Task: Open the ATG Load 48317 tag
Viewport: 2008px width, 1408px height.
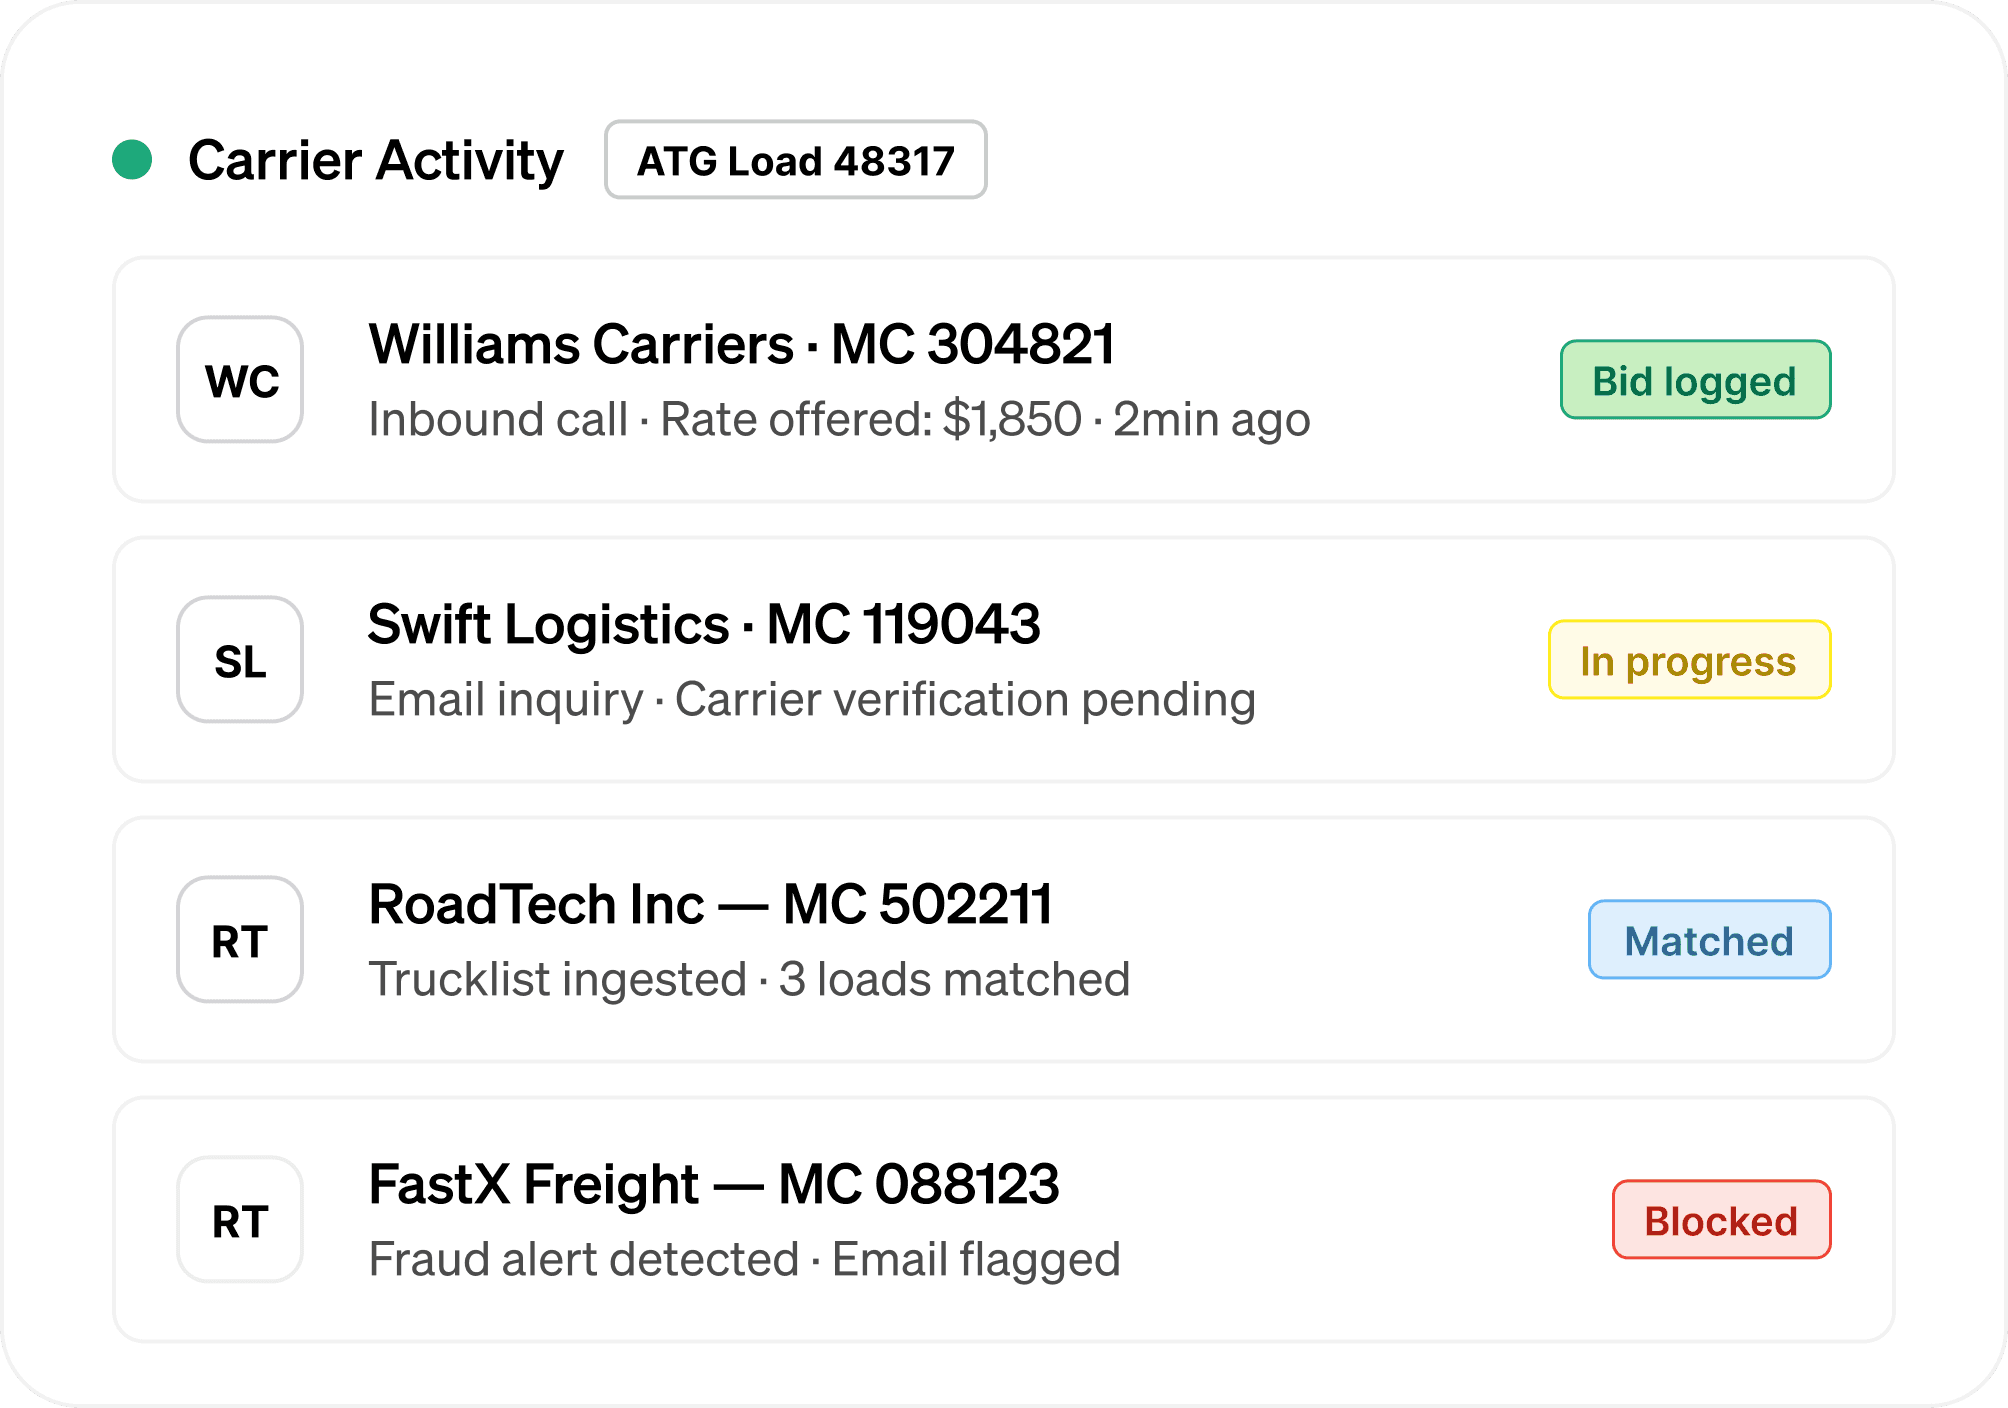Action: click(x=795, y=160)
